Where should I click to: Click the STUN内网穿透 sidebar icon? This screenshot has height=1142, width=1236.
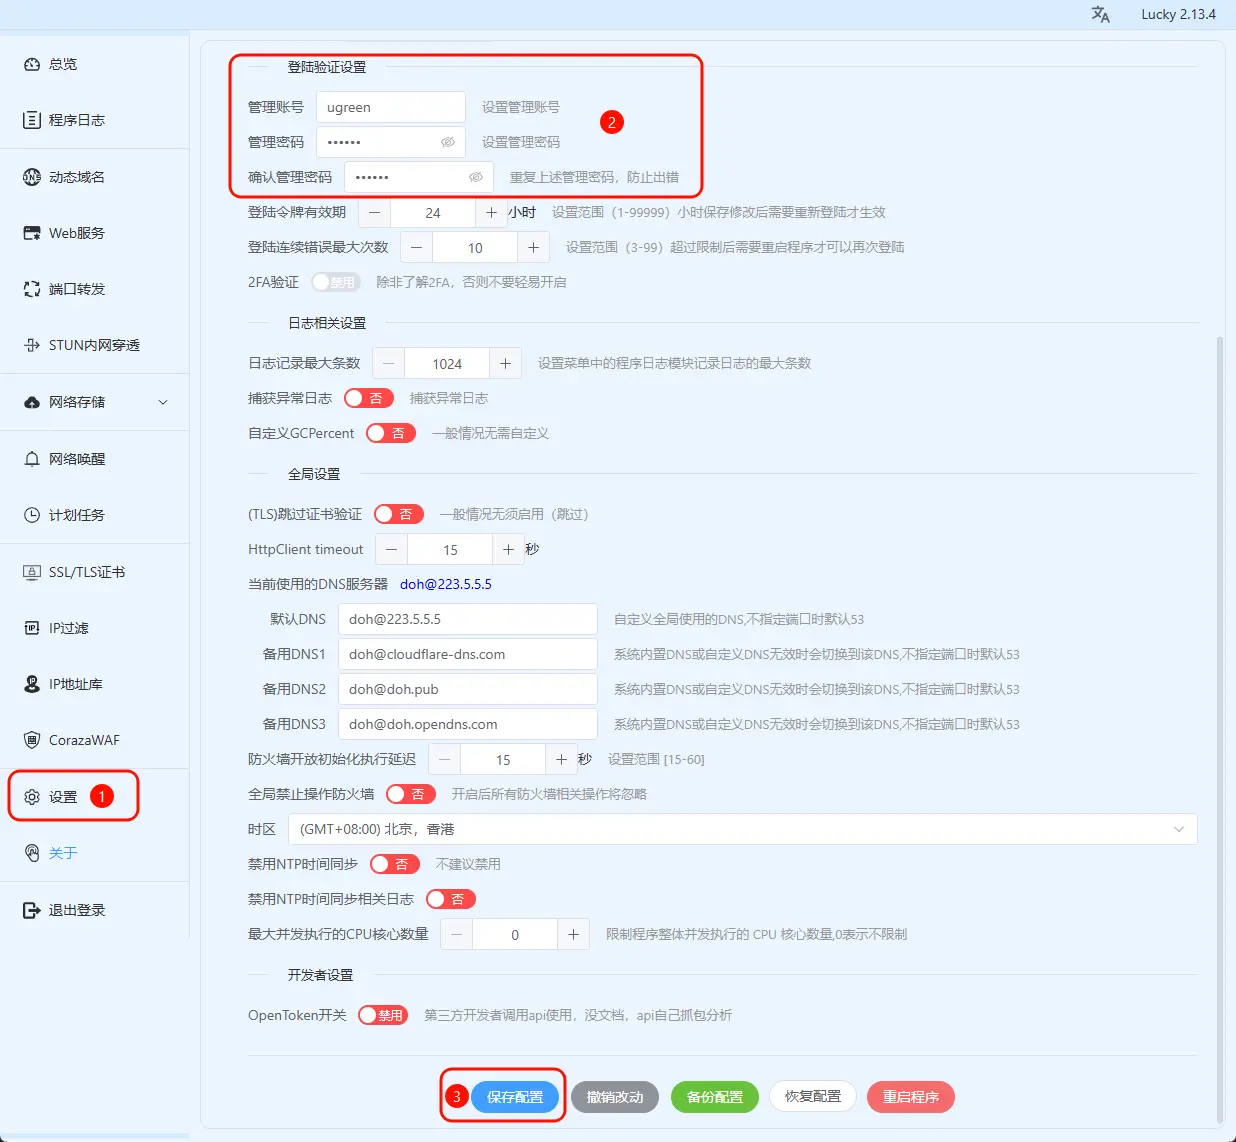click(x=32, y=345)
